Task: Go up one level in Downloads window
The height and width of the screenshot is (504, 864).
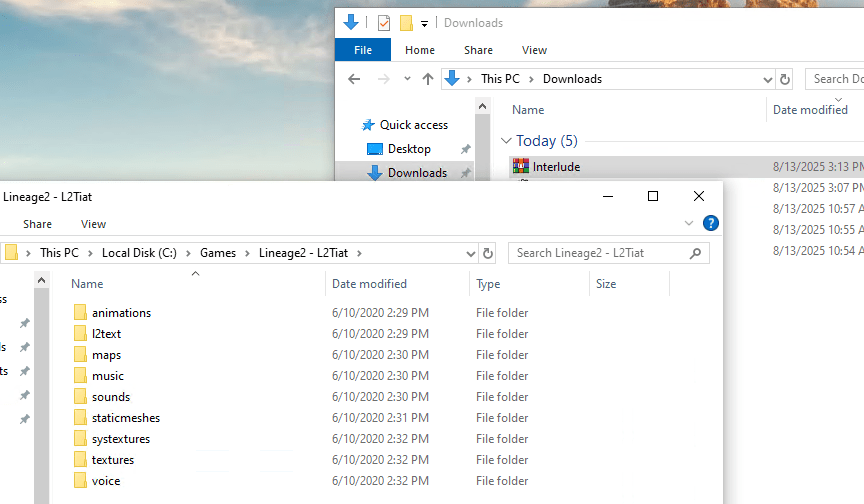Action: [x=428, y=79]
